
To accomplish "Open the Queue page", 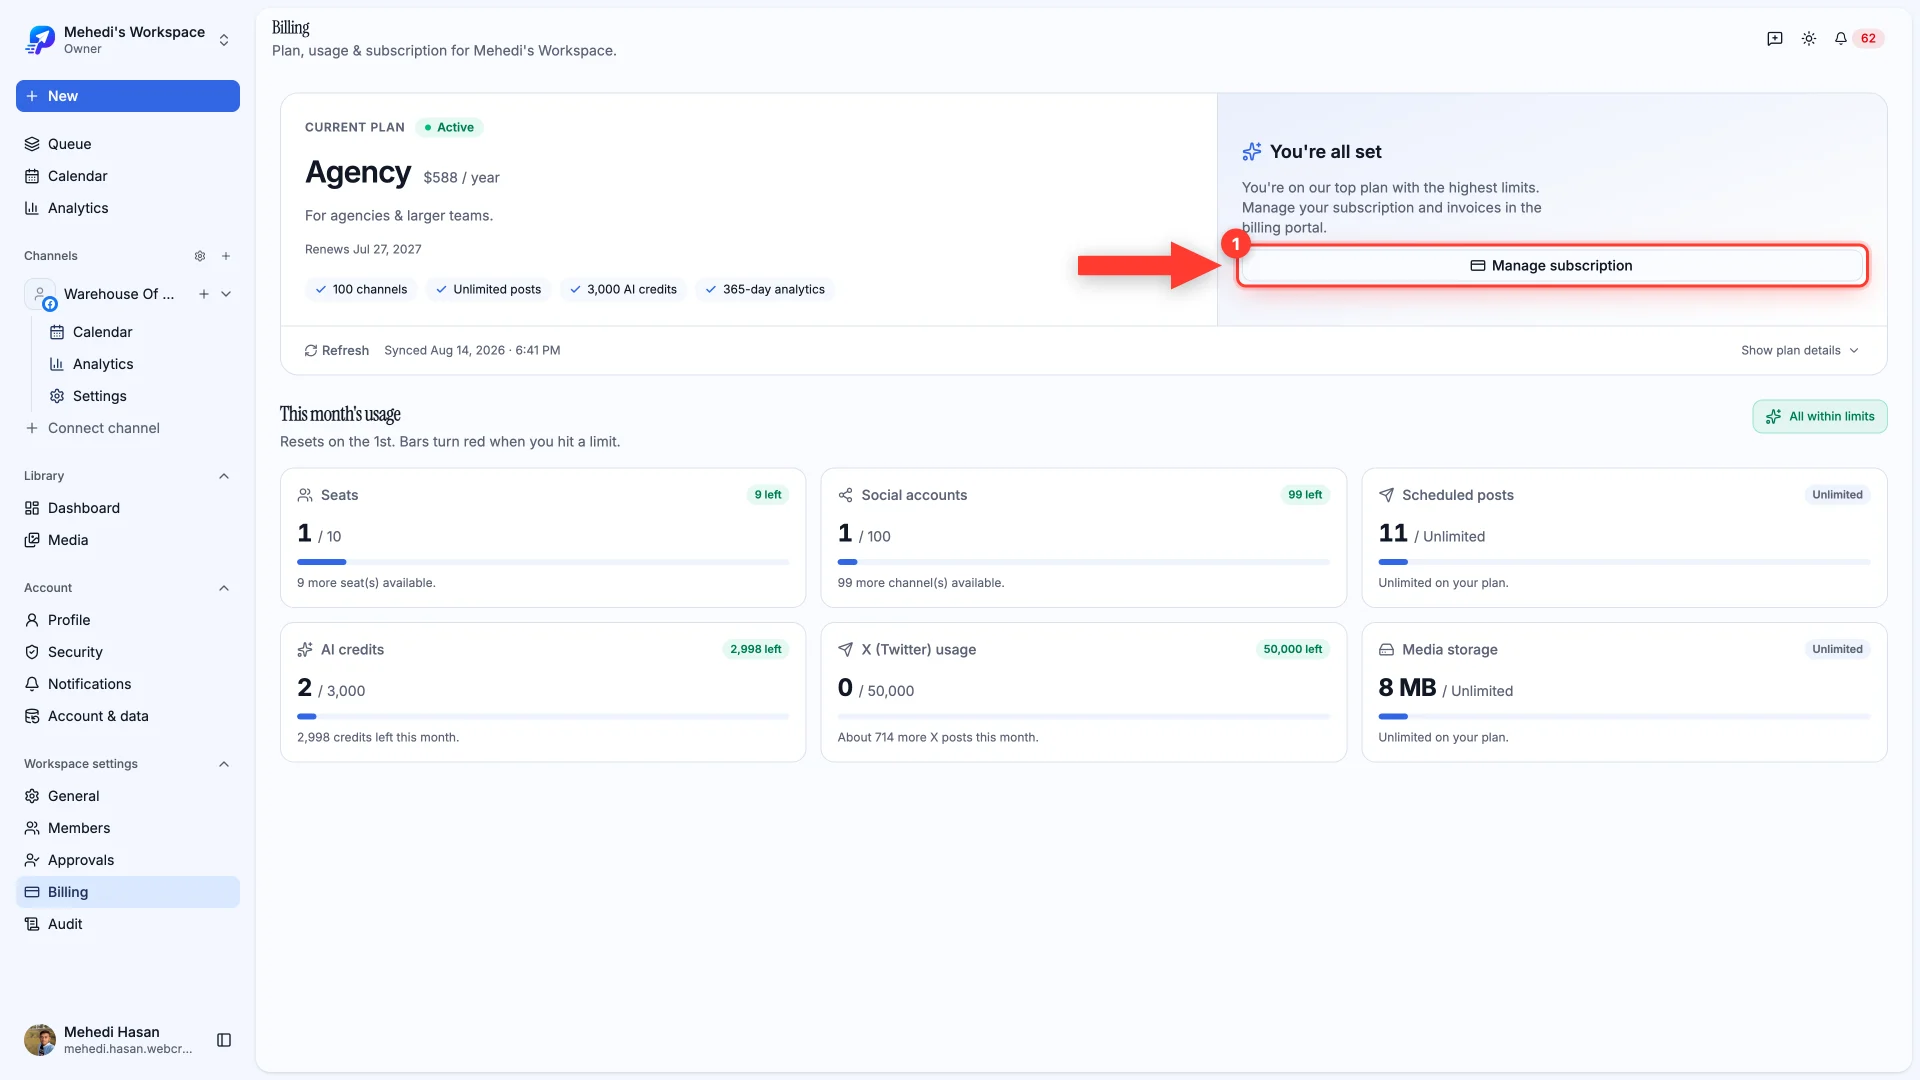I will pyautogui.click(x=128, y=144).
